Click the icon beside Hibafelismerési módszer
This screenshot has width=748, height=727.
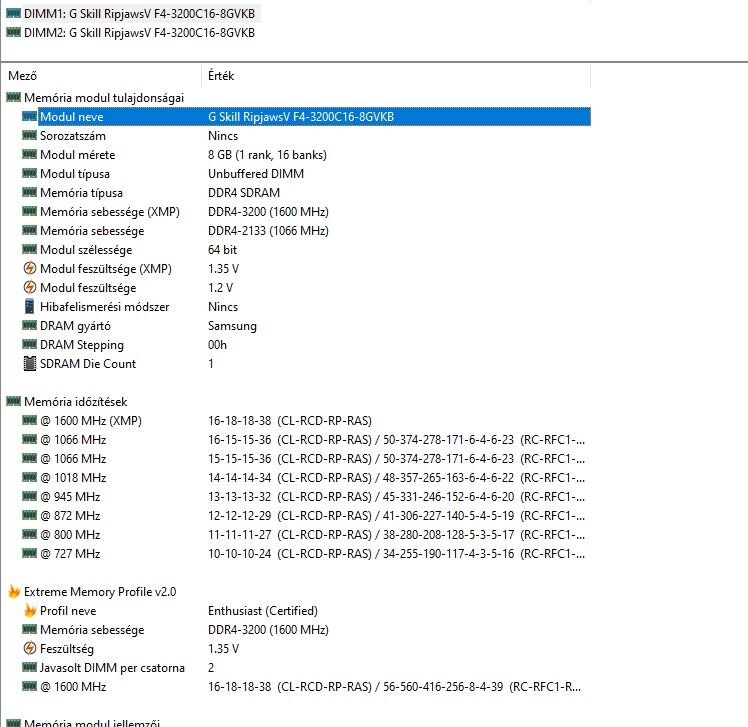[x=30, y=306]
